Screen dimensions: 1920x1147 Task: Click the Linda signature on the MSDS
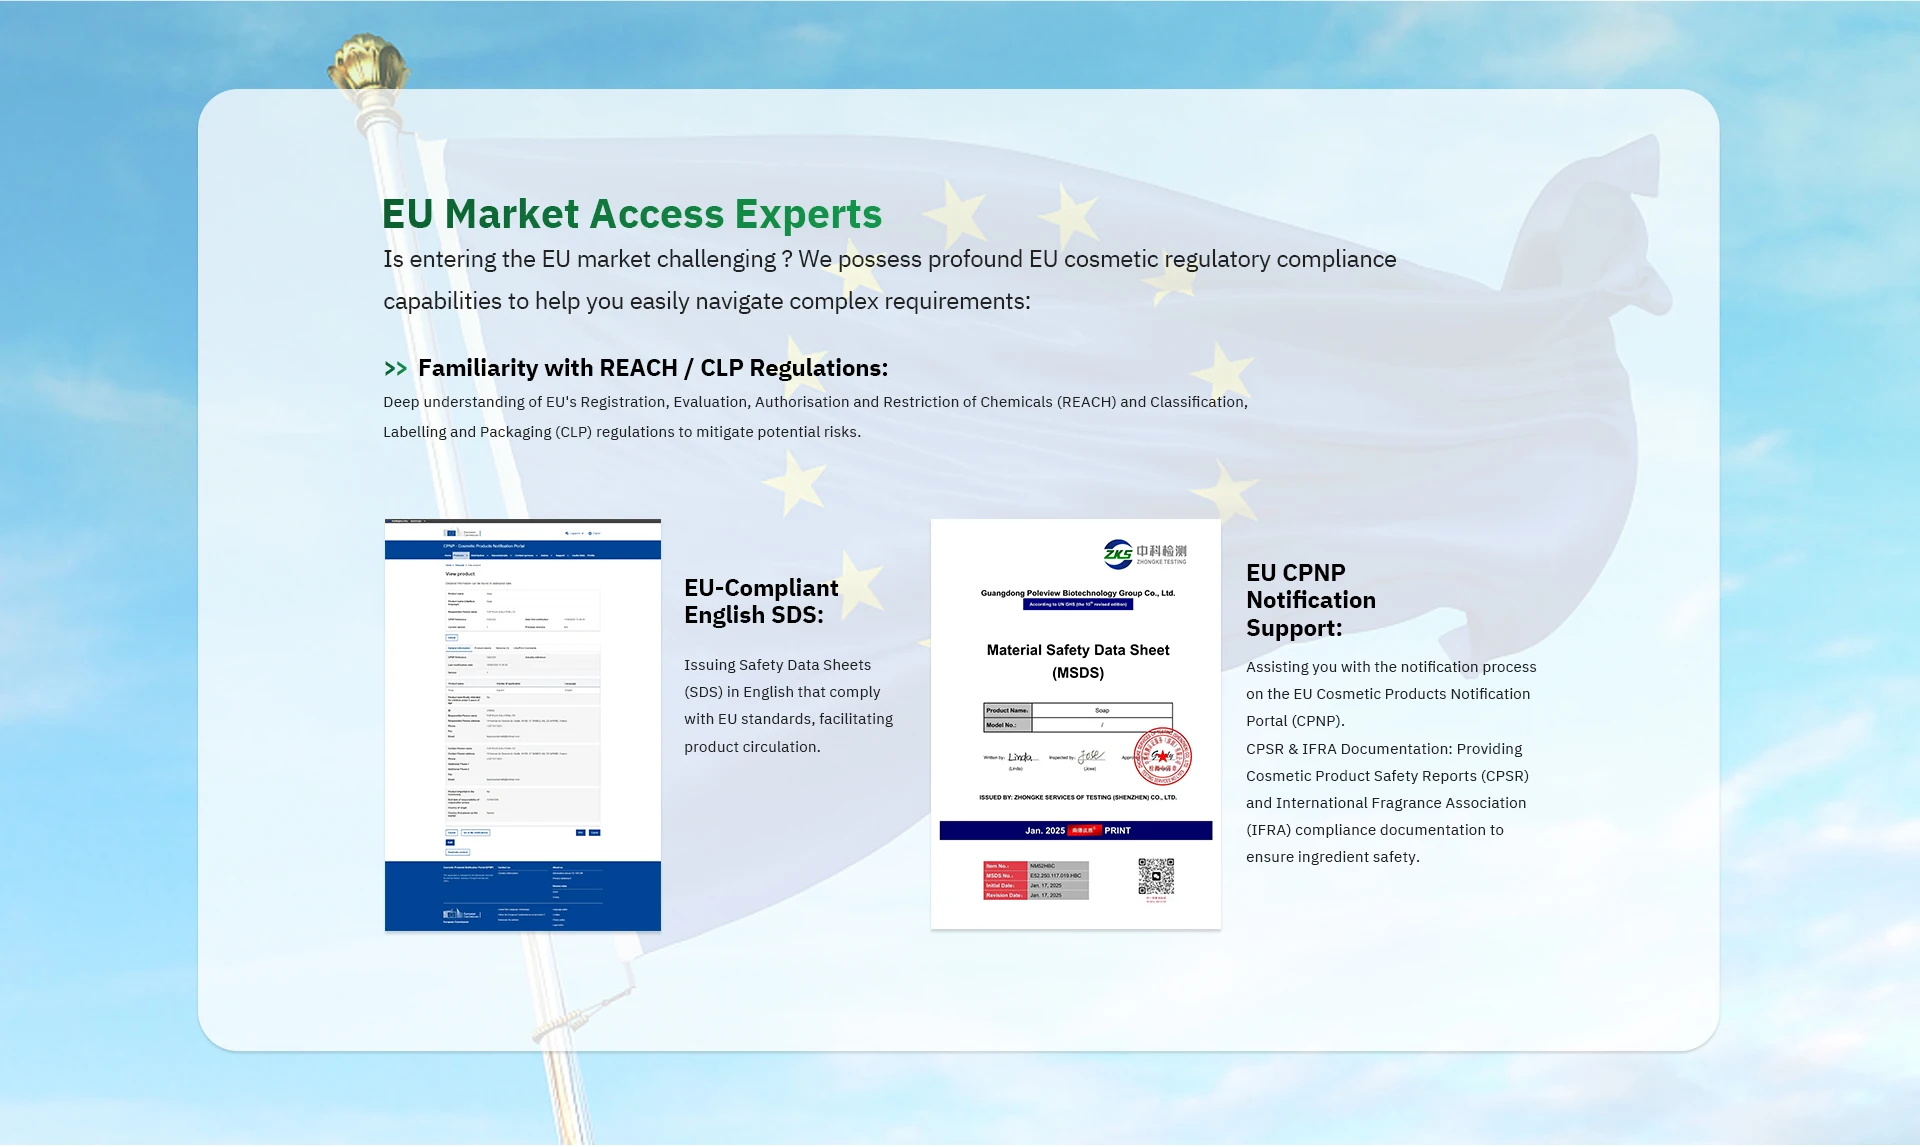click(1020, 758)
